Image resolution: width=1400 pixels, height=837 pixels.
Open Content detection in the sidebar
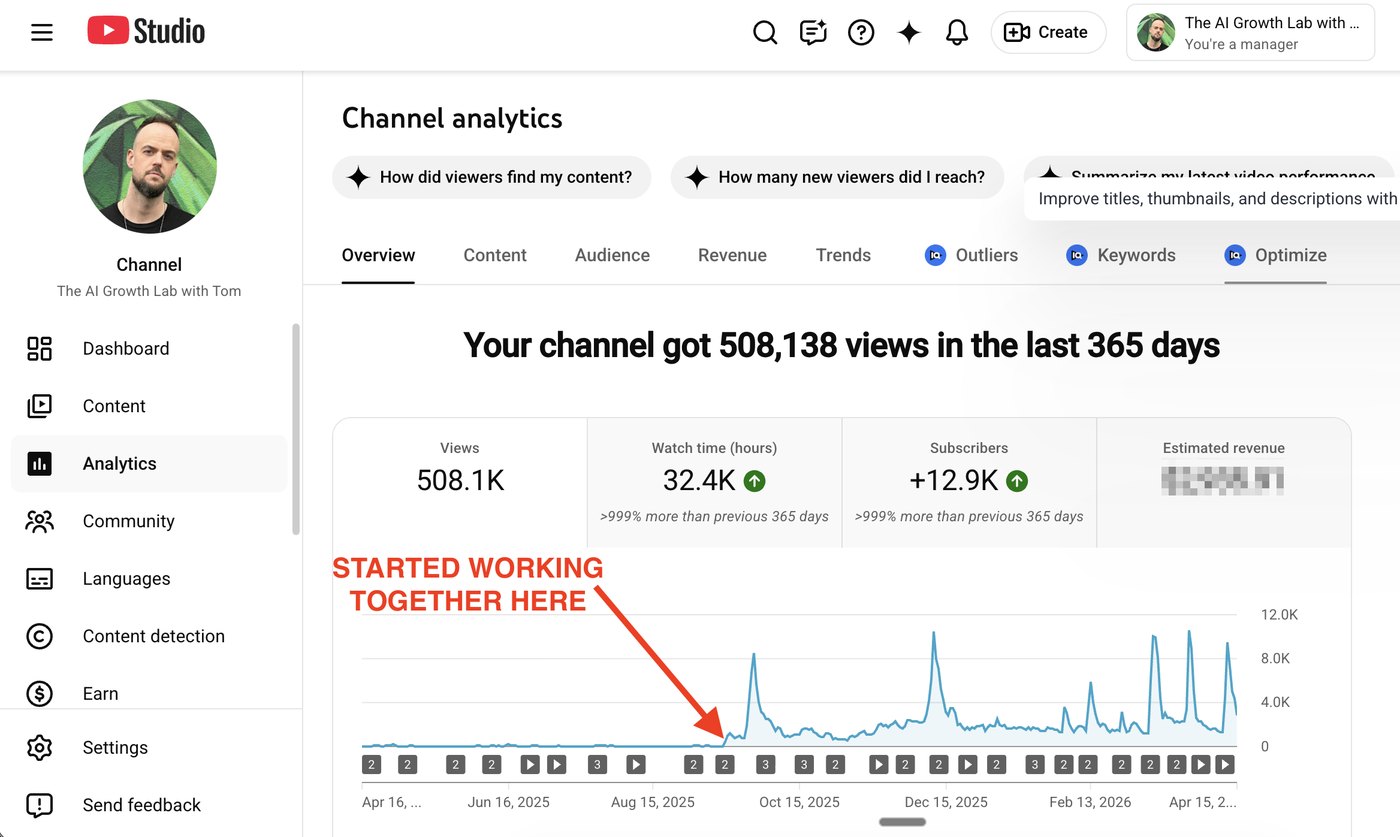[x=150, y=636]
